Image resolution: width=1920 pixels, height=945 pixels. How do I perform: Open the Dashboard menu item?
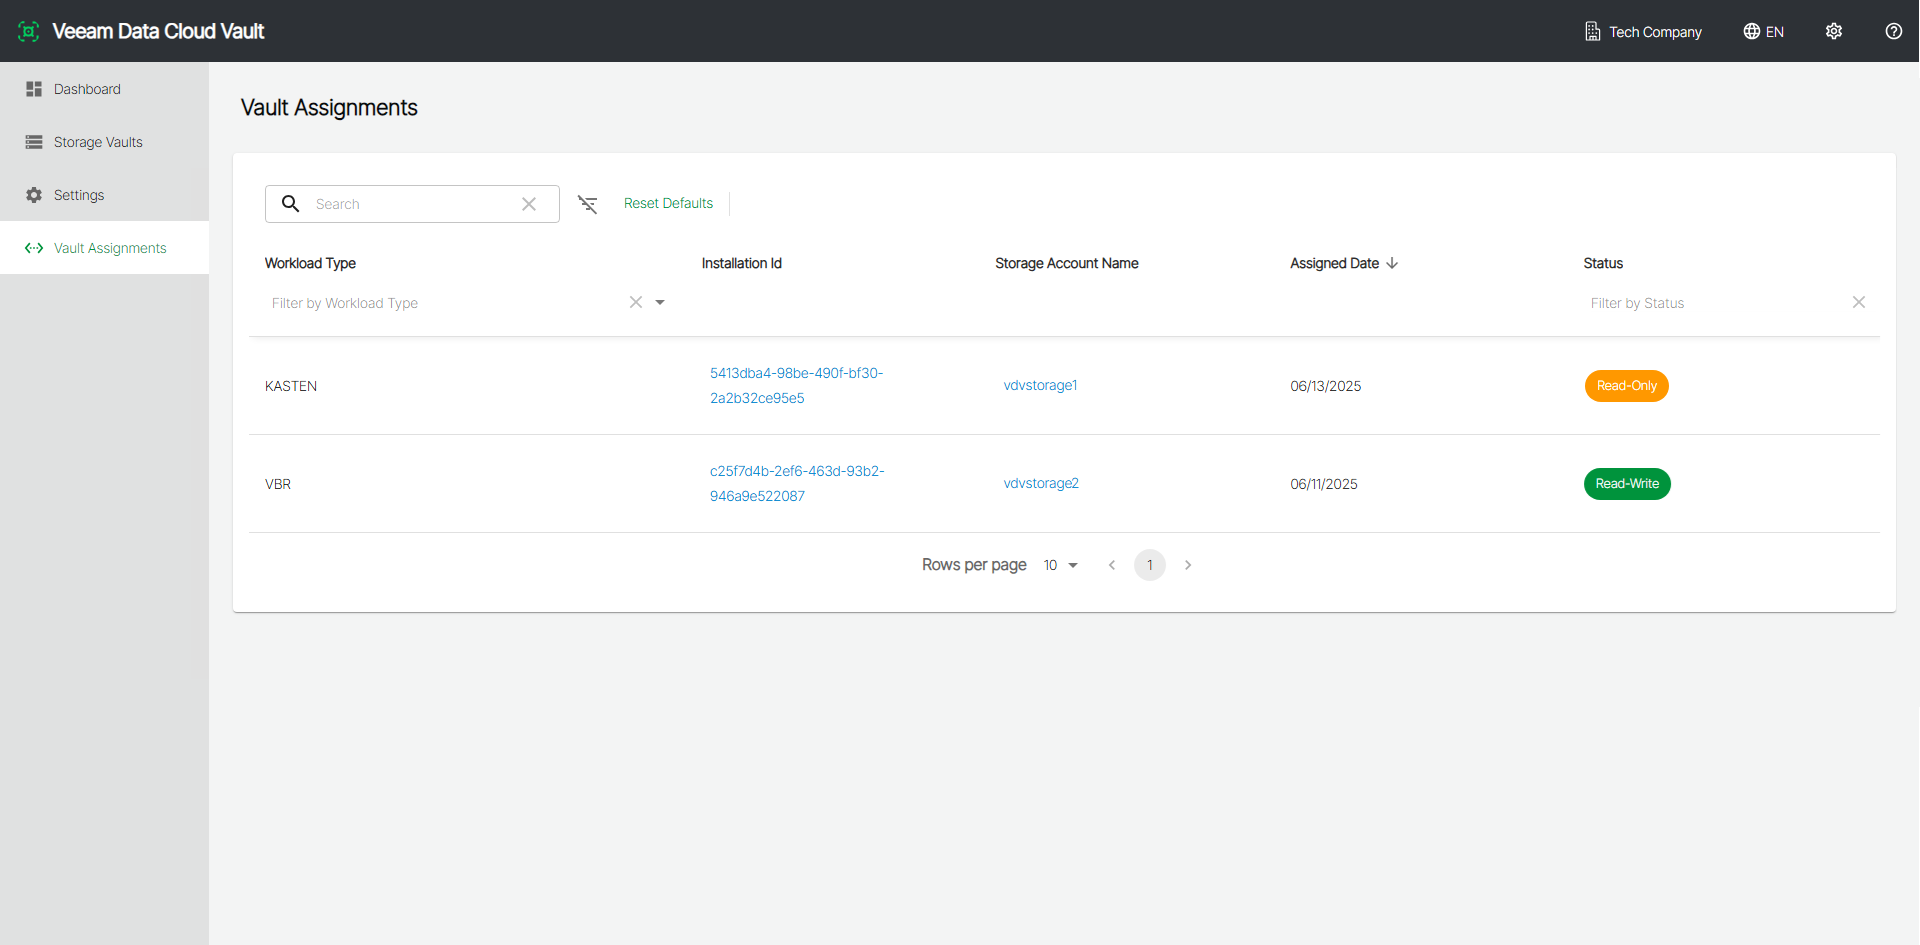(x=104, y=89)
